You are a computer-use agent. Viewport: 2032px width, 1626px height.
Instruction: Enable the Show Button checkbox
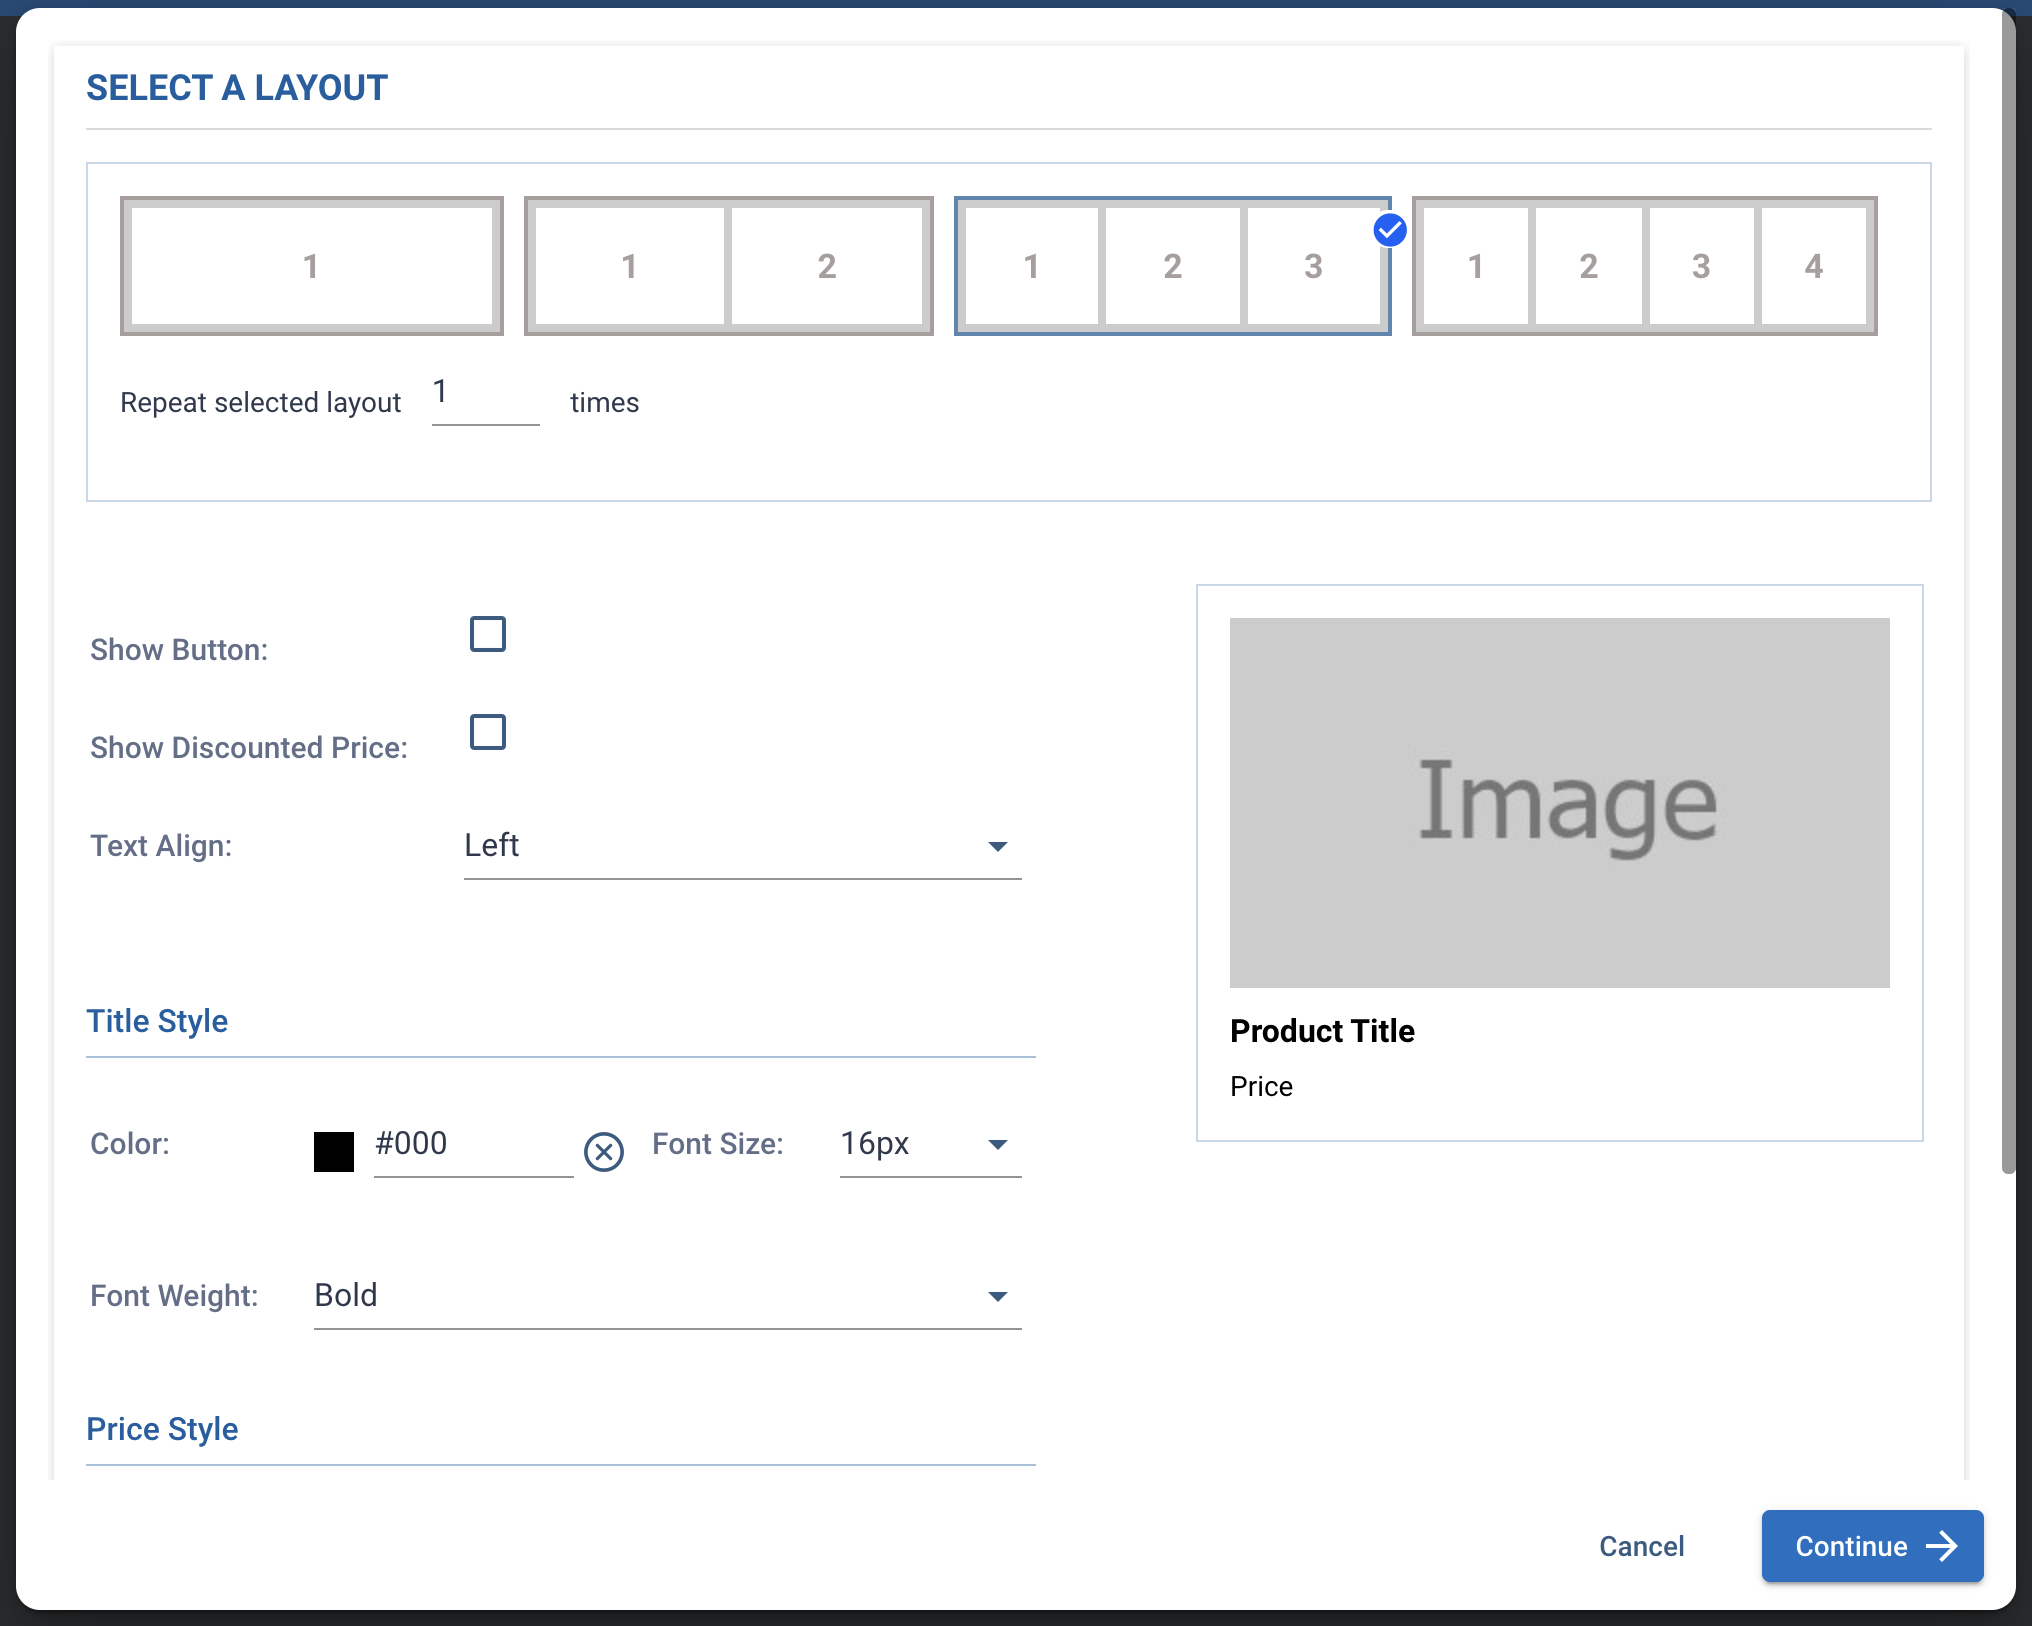point(488,634)
